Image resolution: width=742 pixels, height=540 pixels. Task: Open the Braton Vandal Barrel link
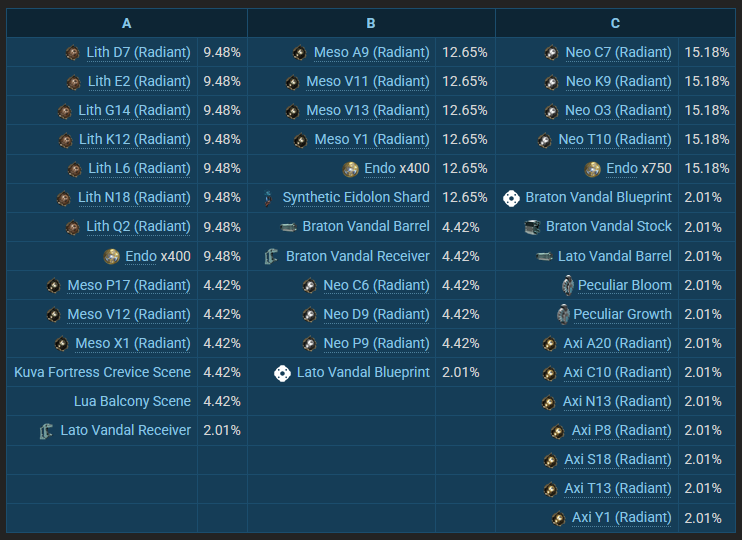pos(366,227)
